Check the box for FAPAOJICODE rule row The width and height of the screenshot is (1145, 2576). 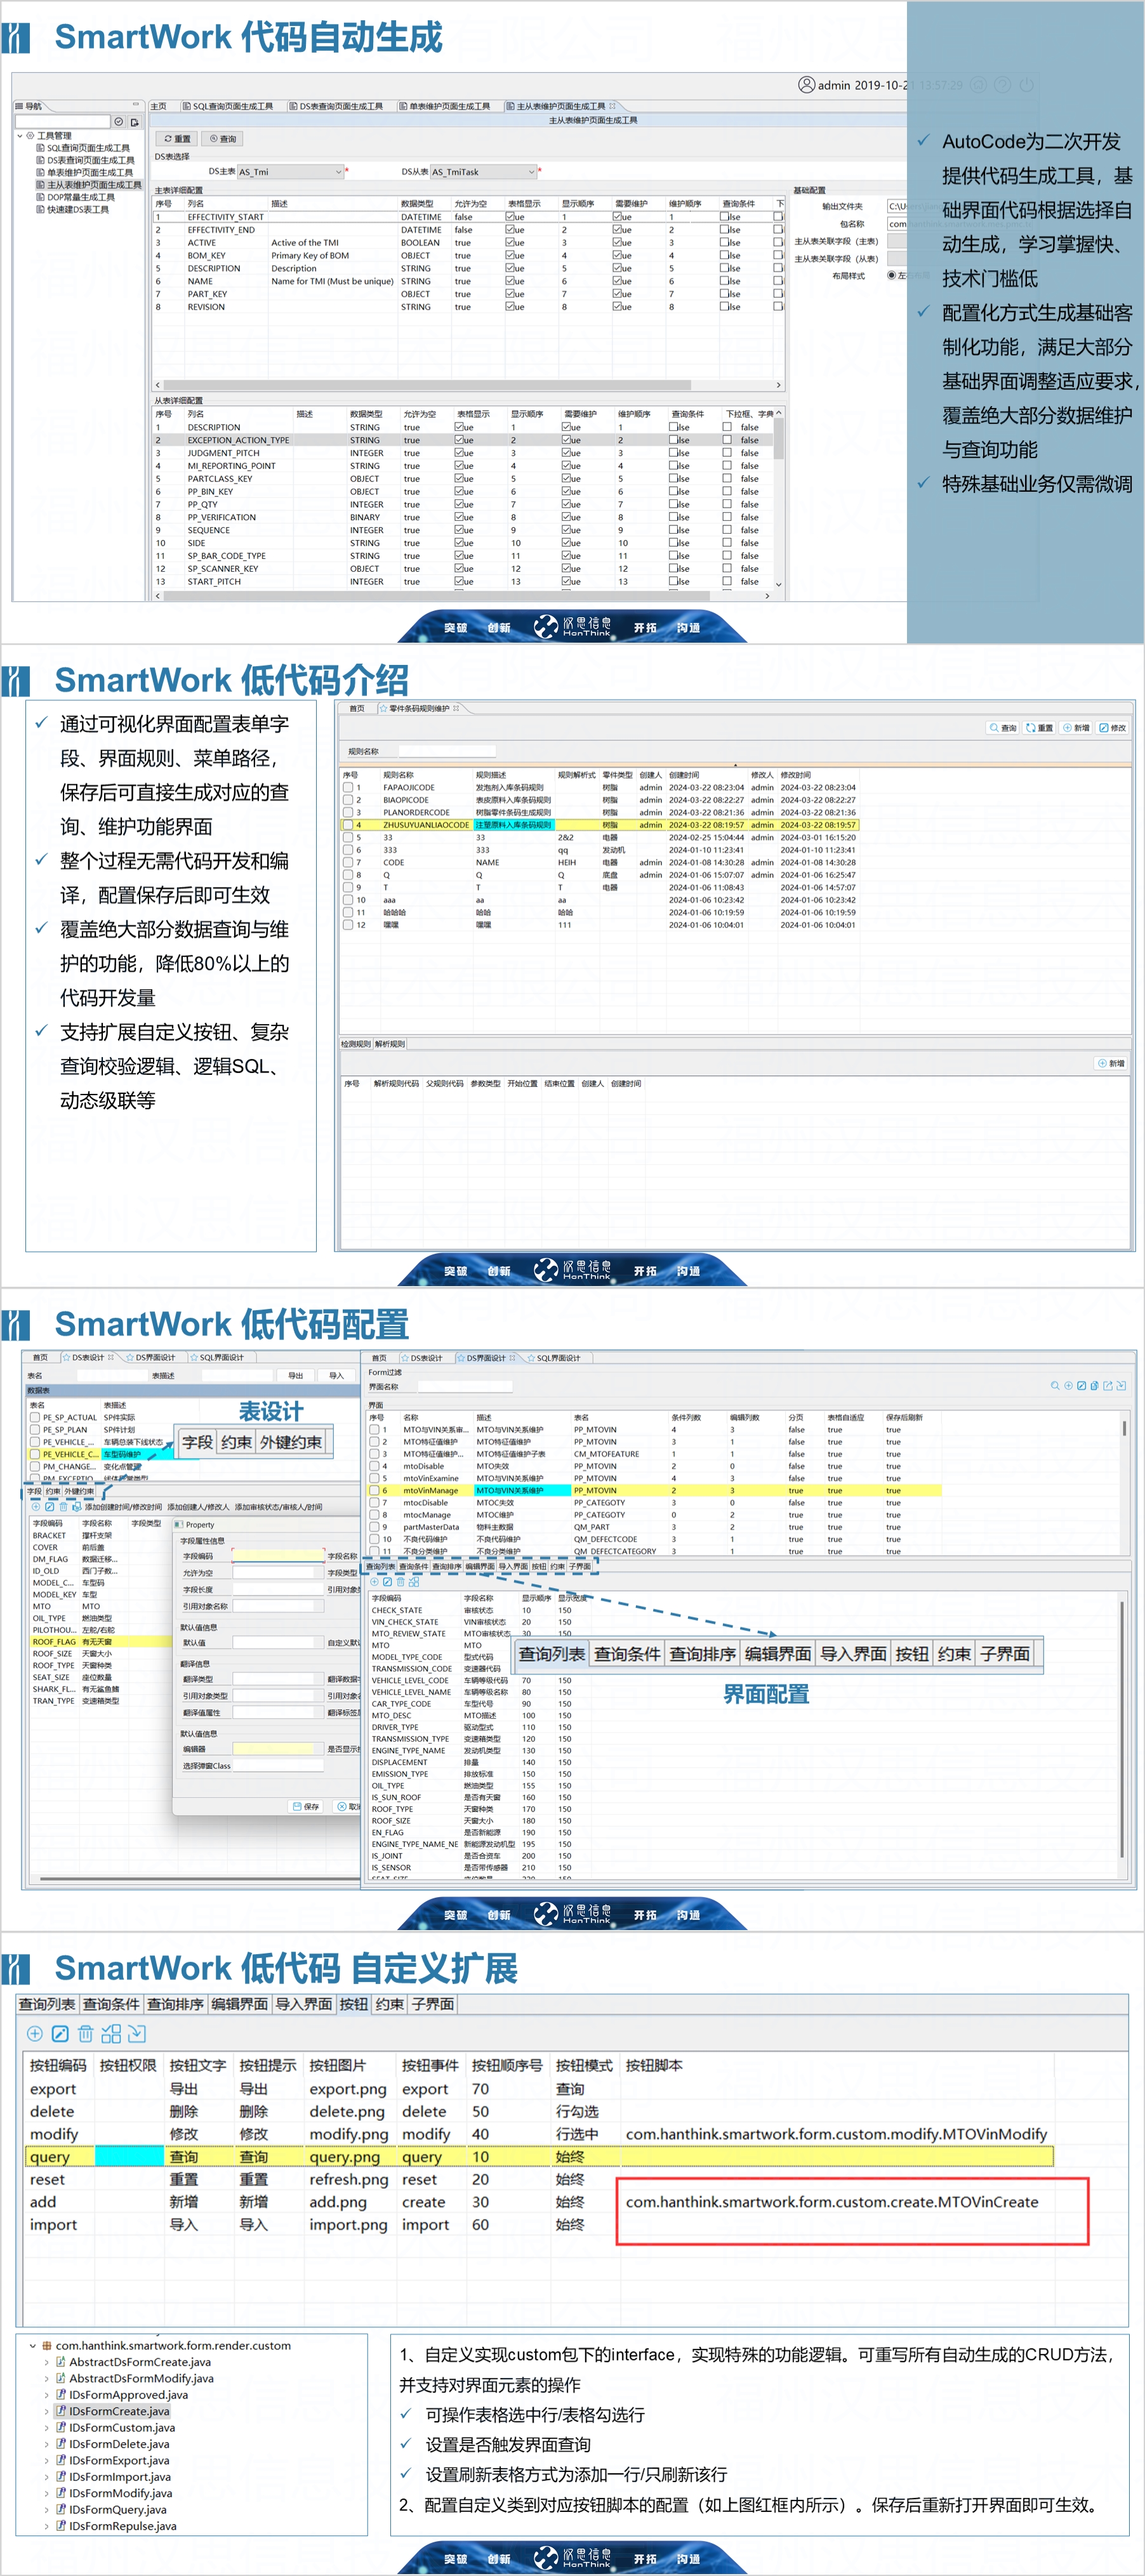(348, 788)
